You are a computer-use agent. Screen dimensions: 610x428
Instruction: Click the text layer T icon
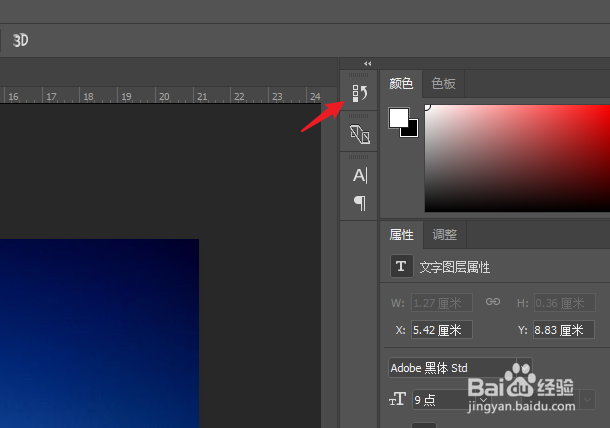(x=401, y=266)
